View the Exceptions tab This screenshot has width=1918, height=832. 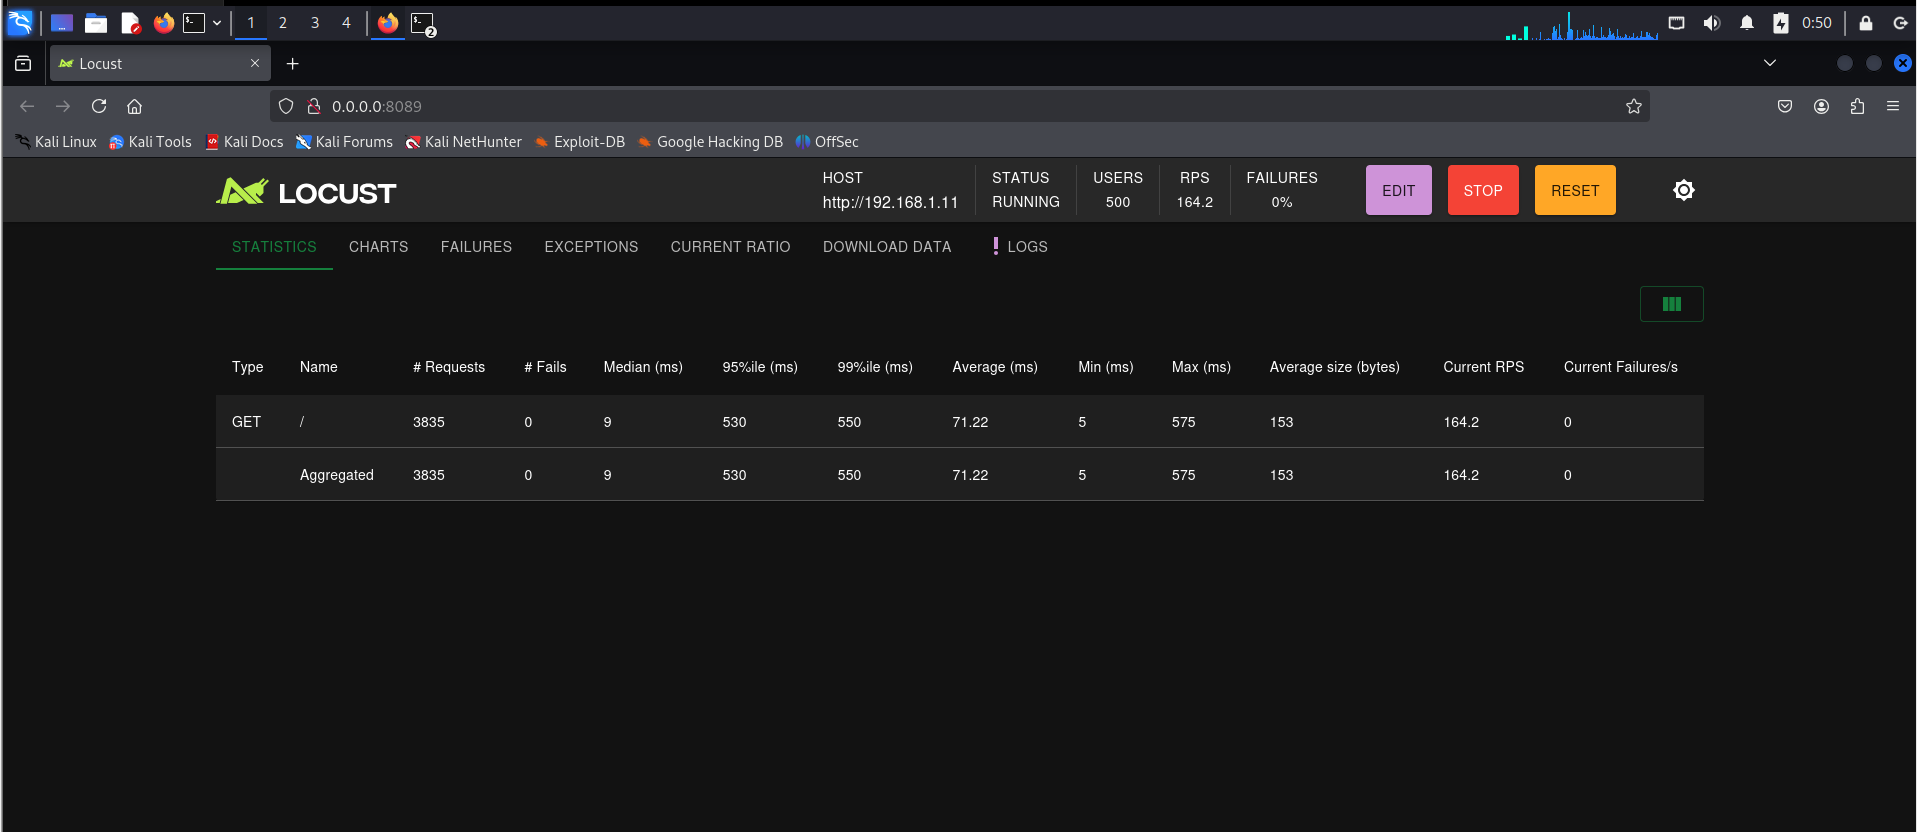(591, 247)
